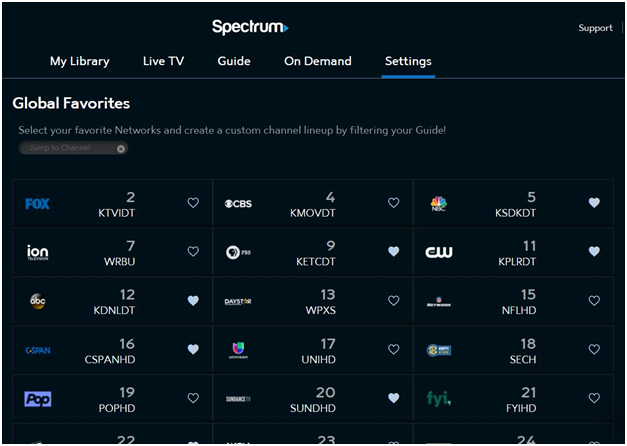Toggle favorite heart for 16 CSPANHD
The height and width of the screenshot is (446, 627).
coord(193,349)
